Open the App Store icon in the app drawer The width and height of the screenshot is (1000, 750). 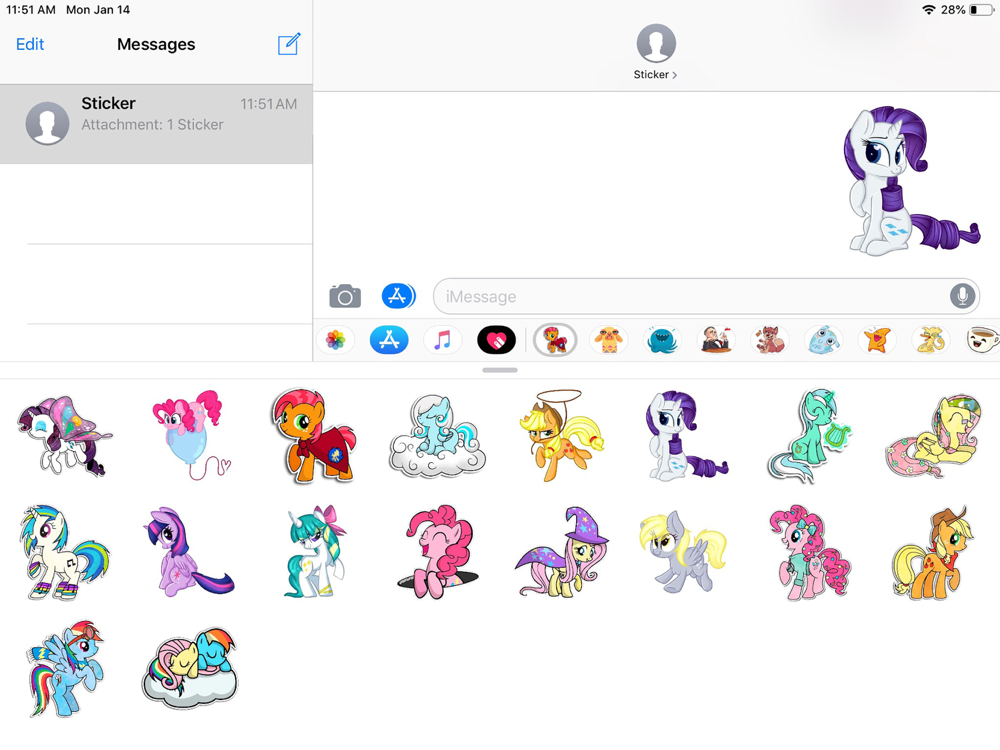tap(389, 340)
